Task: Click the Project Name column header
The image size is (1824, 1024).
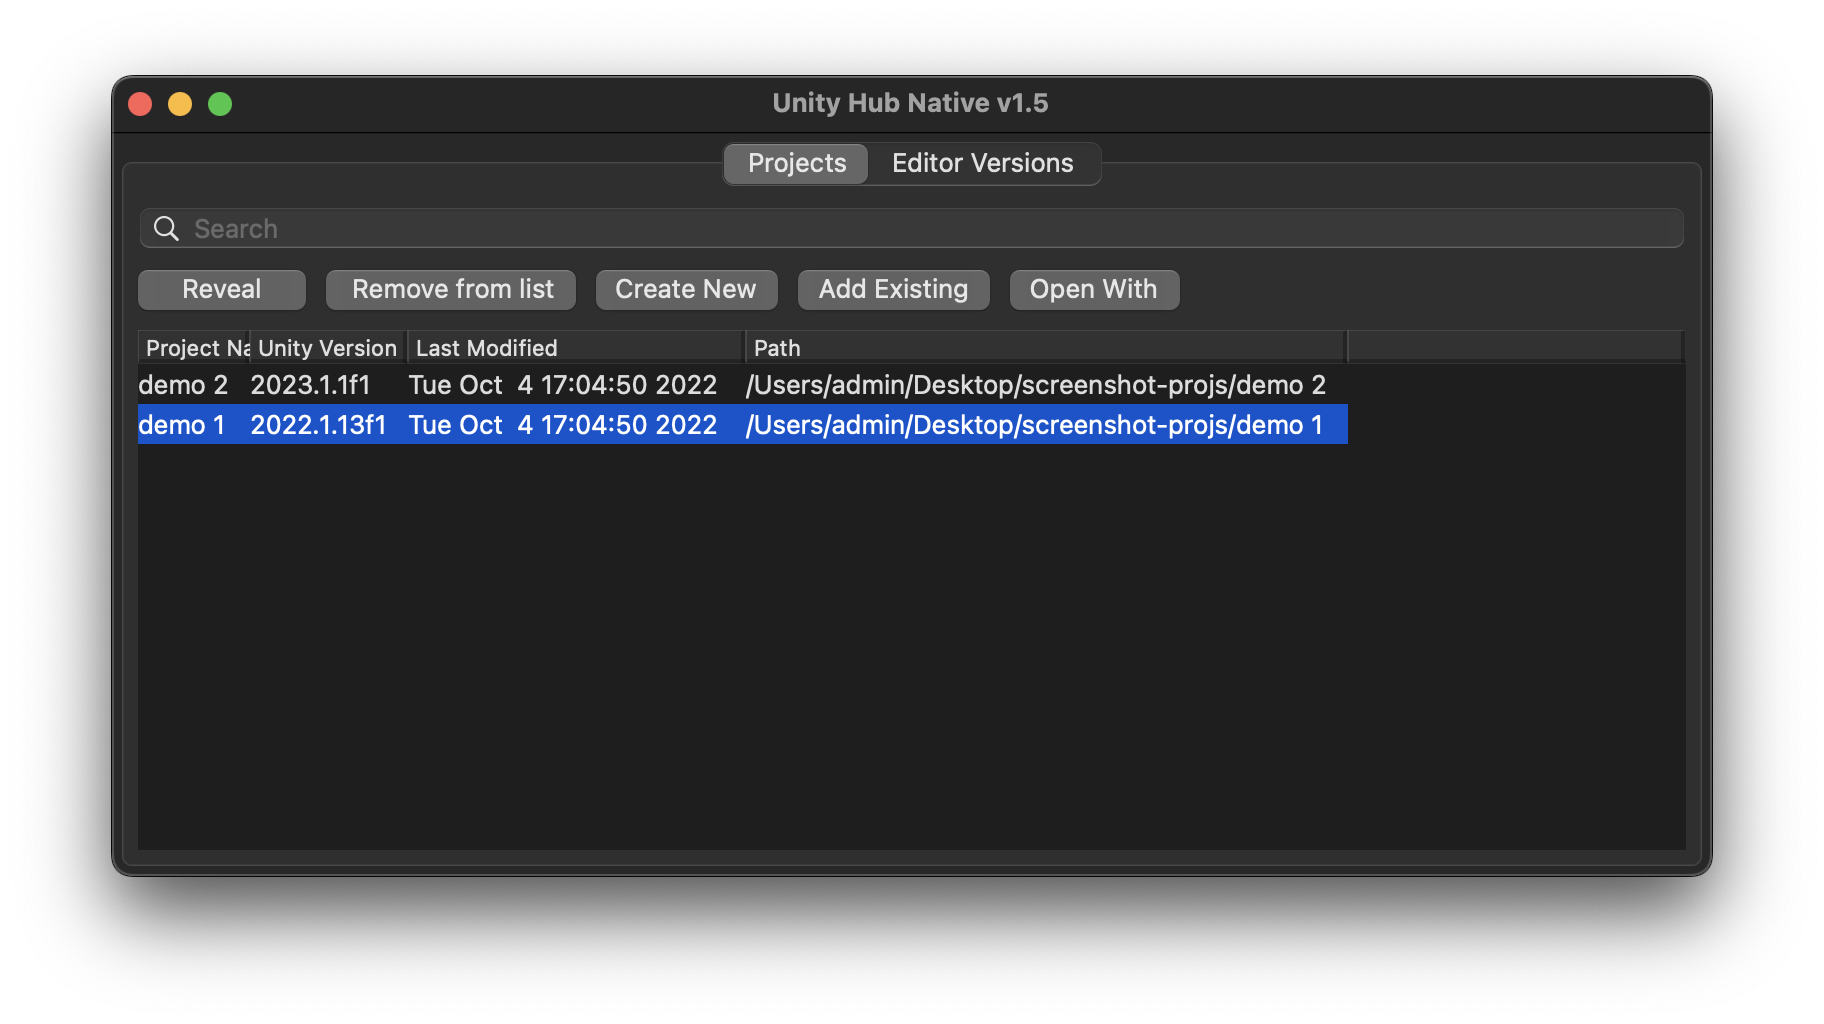Action: click(192, 347)
